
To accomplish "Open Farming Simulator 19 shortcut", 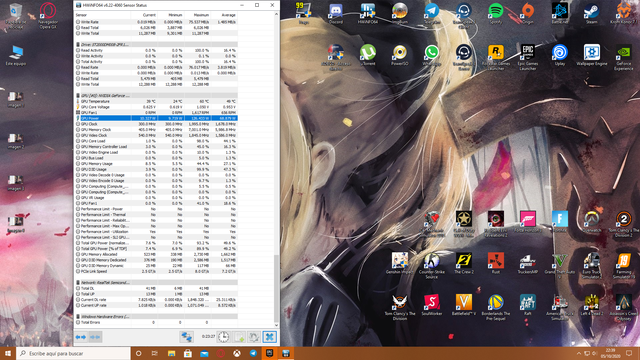I will 624,266.
